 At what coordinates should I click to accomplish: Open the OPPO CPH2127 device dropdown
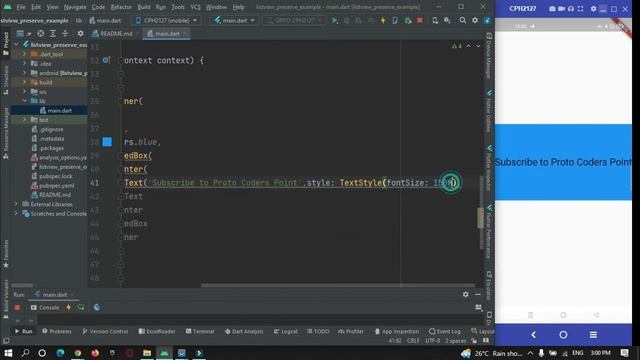pos(294,20)
